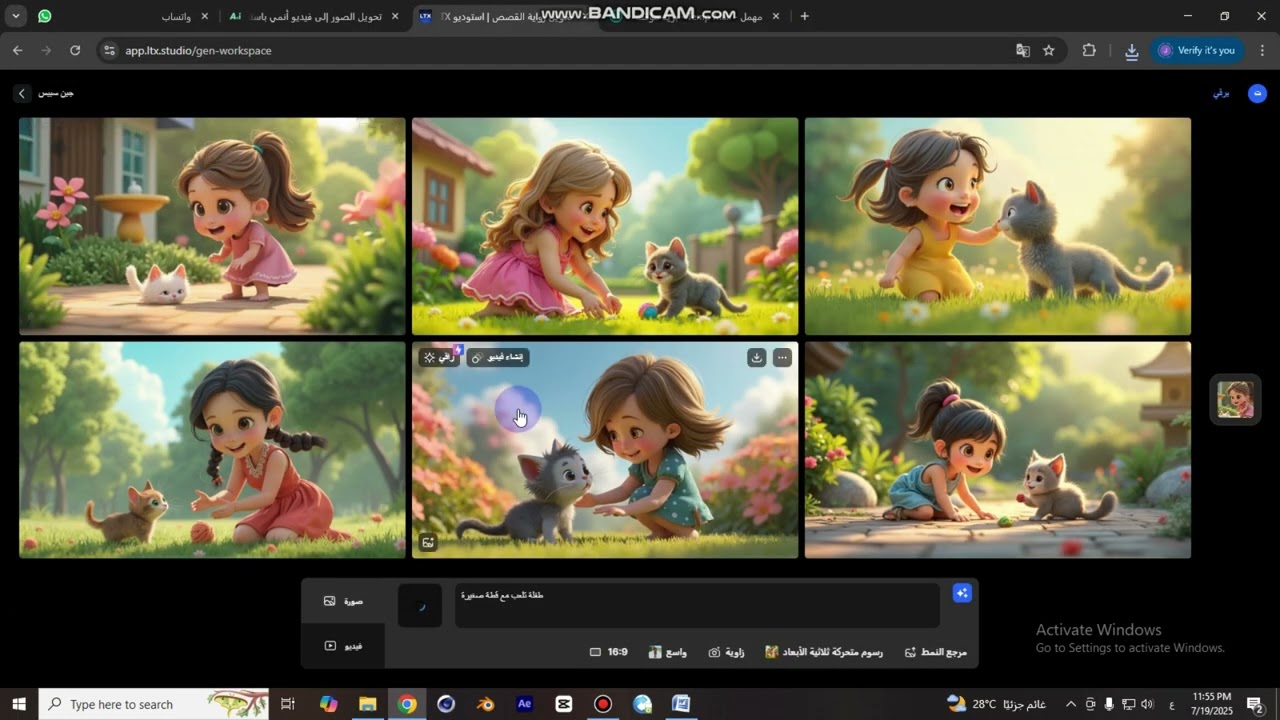Click the Bandicam record taskbar icon
Viewport: 1280px width, 720px height.
pyautogui.click(x=603, y=704)
